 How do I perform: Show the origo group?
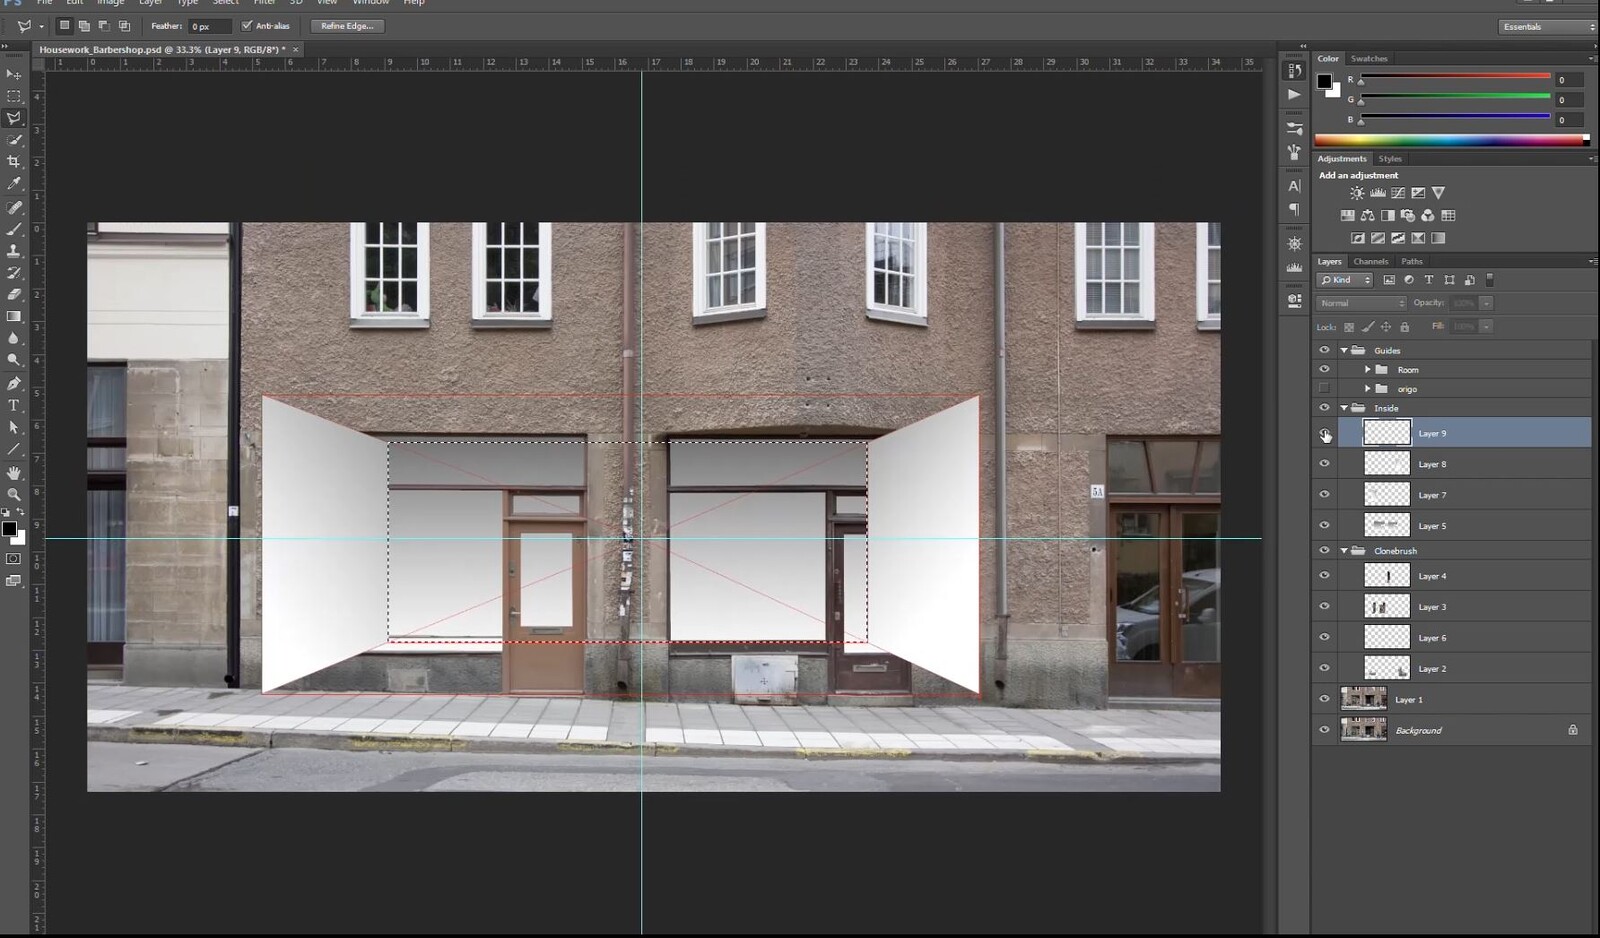(1324, 388)
